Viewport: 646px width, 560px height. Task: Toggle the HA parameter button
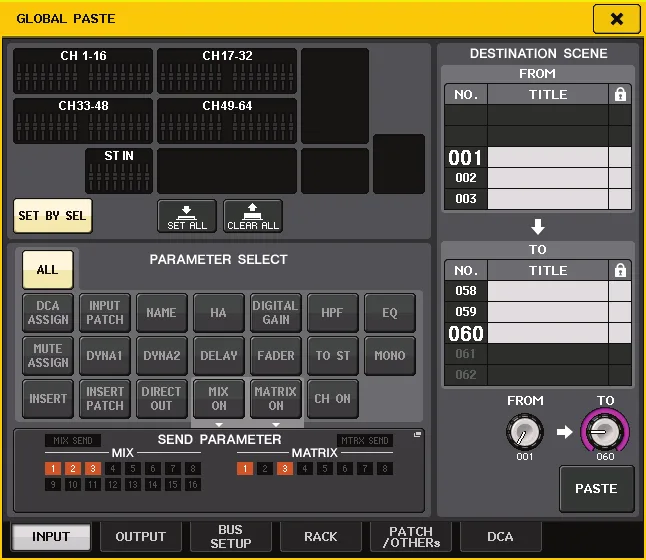coord(218,313)
